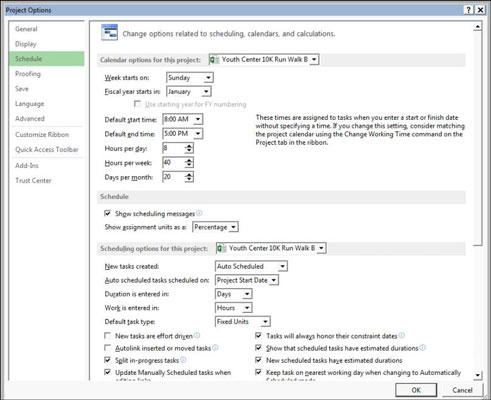The width and height of the screenshot is (491, 400).
Task: Open Trust Center category
Action: coord(47,180)
